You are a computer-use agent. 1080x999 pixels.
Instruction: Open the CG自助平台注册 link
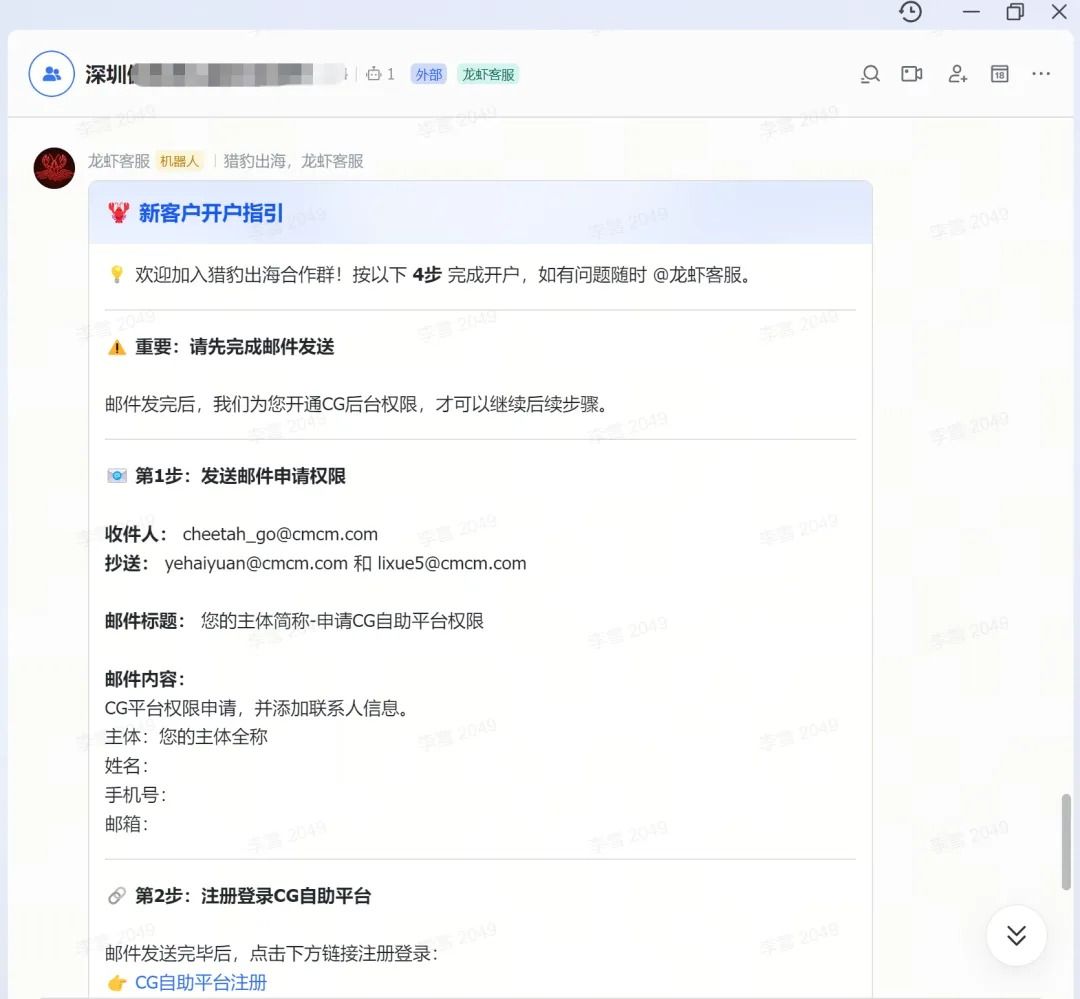pos(200,982)
